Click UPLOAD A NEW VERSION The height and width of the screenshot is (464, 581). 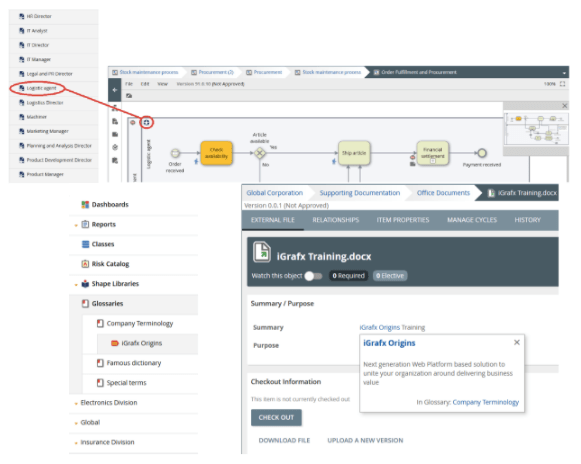click(x=365, y=440)
